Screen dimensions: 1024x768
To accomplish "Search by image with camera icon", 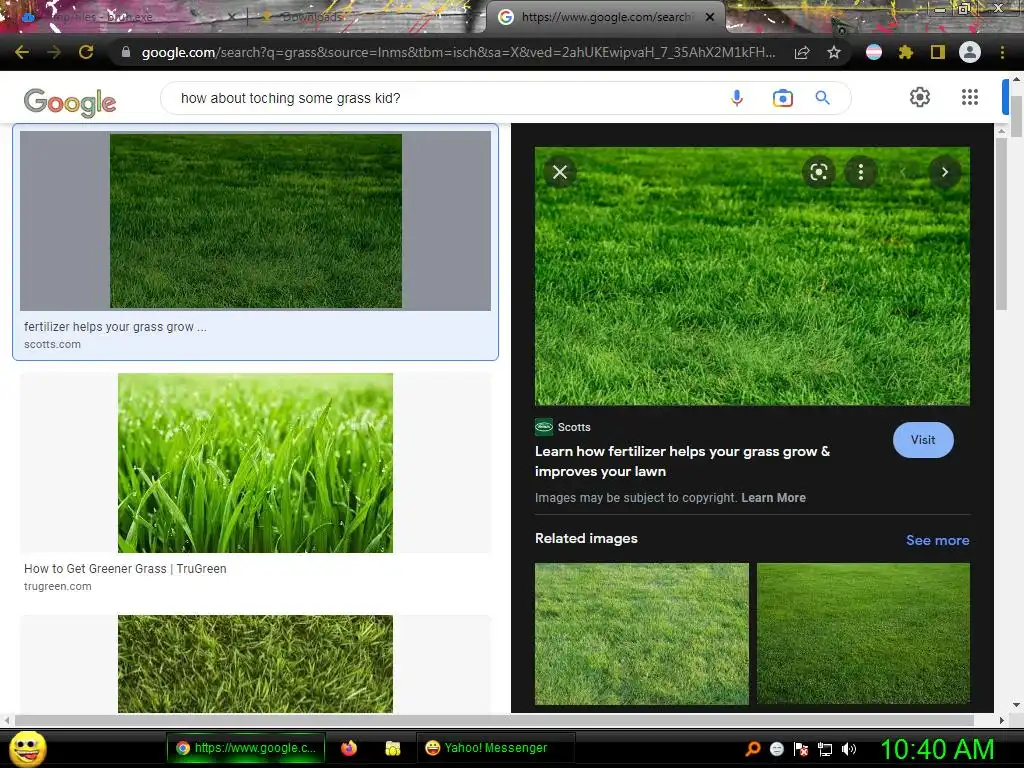I will [782, 98].
